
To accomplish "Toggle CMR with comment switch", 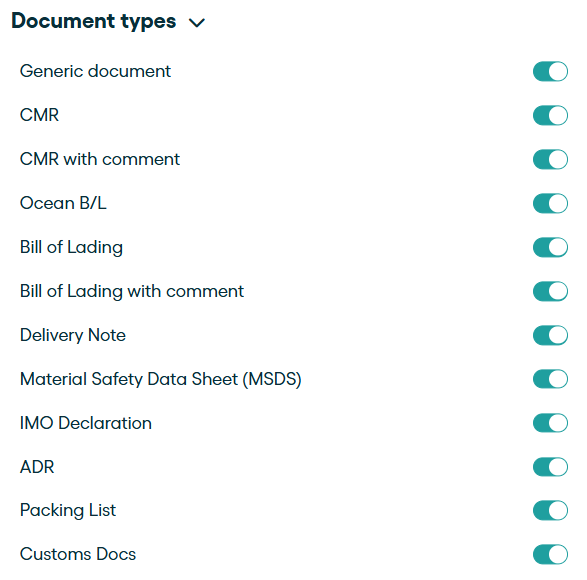I will [x=550, y=159].
